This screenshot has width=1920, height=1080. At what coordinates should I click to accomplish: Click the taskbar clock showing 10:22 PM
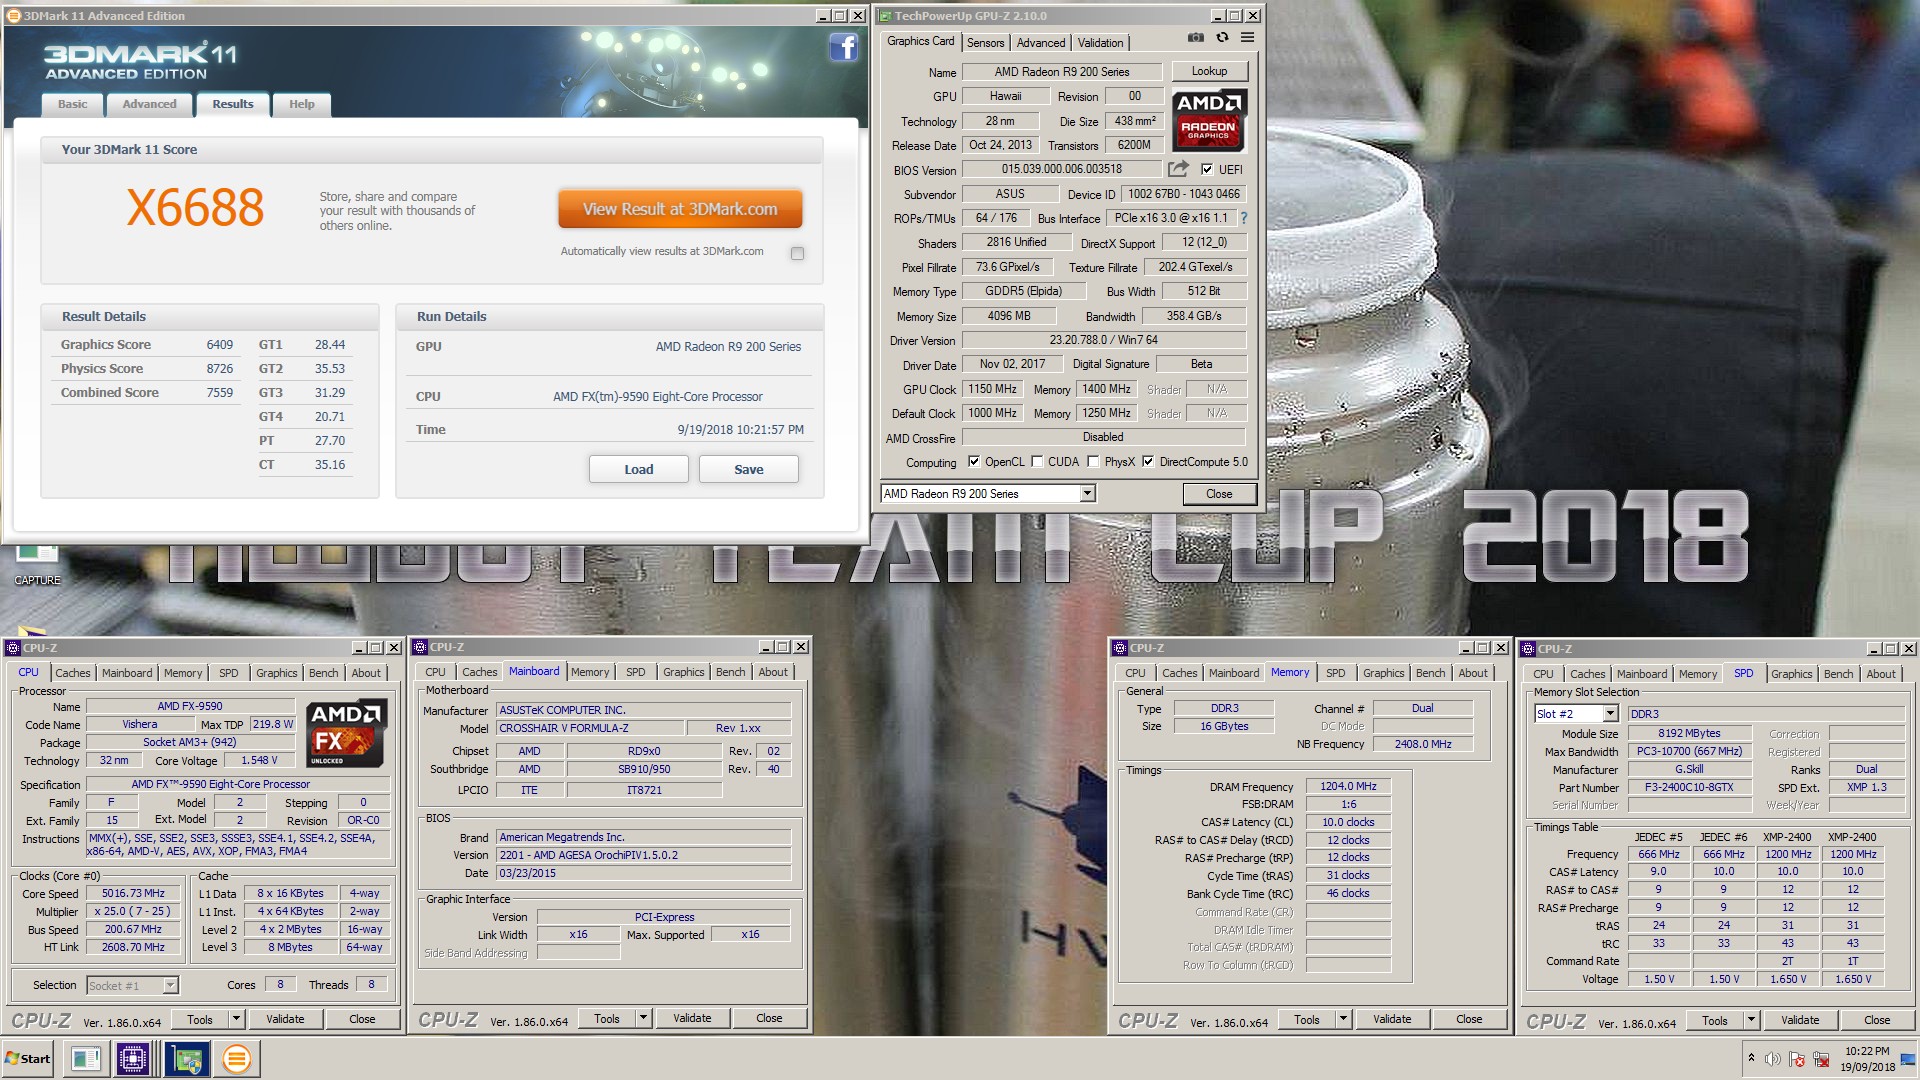point(1867,1051)
